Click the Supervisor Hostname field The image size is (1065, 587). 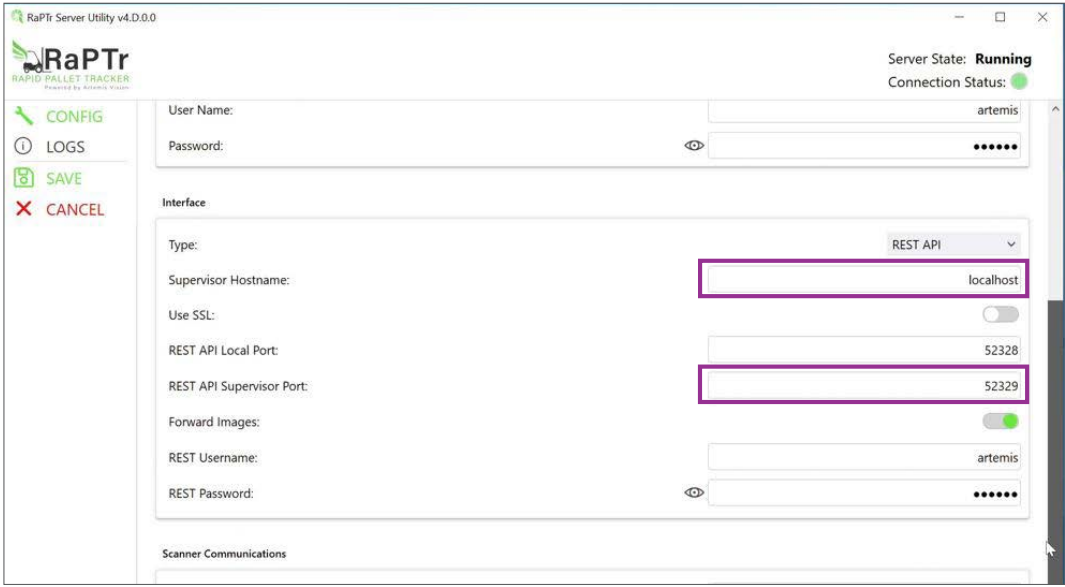(864, 280)
